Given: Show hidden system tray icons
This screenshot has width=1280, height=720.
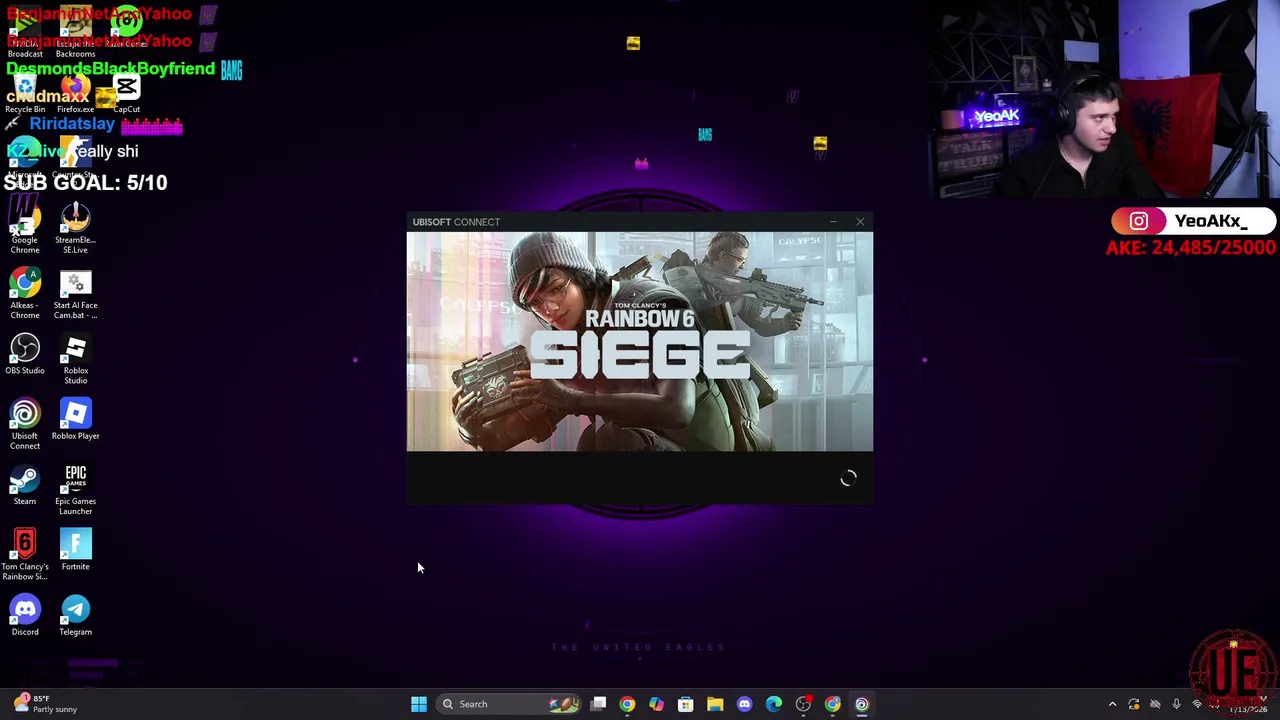Looking at the screenshot, I should pos(1112,705).
